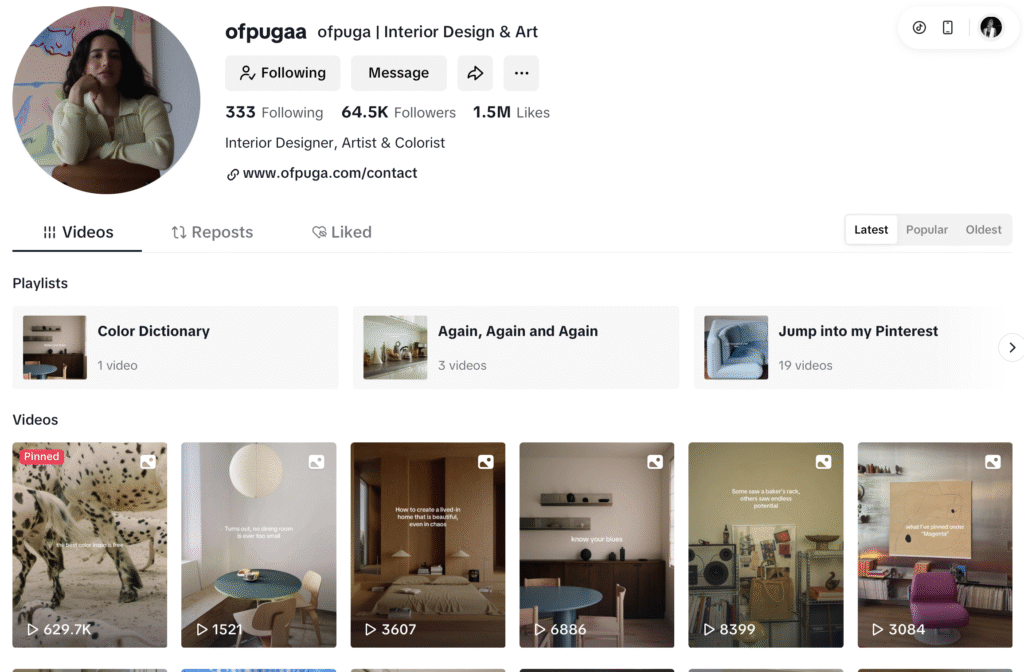This screenshot has height=672, width=1024.
Task: Click the share arrow icon button
Action: click(x=475, y=73)
